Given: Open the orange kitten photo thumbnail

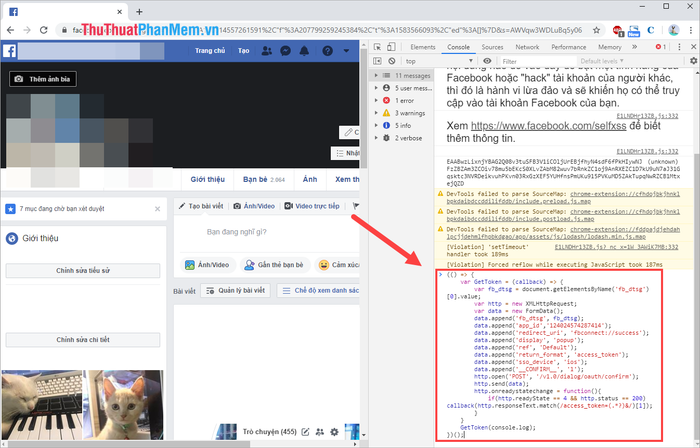Looking at the screenshot, I should tap(124, 405).
